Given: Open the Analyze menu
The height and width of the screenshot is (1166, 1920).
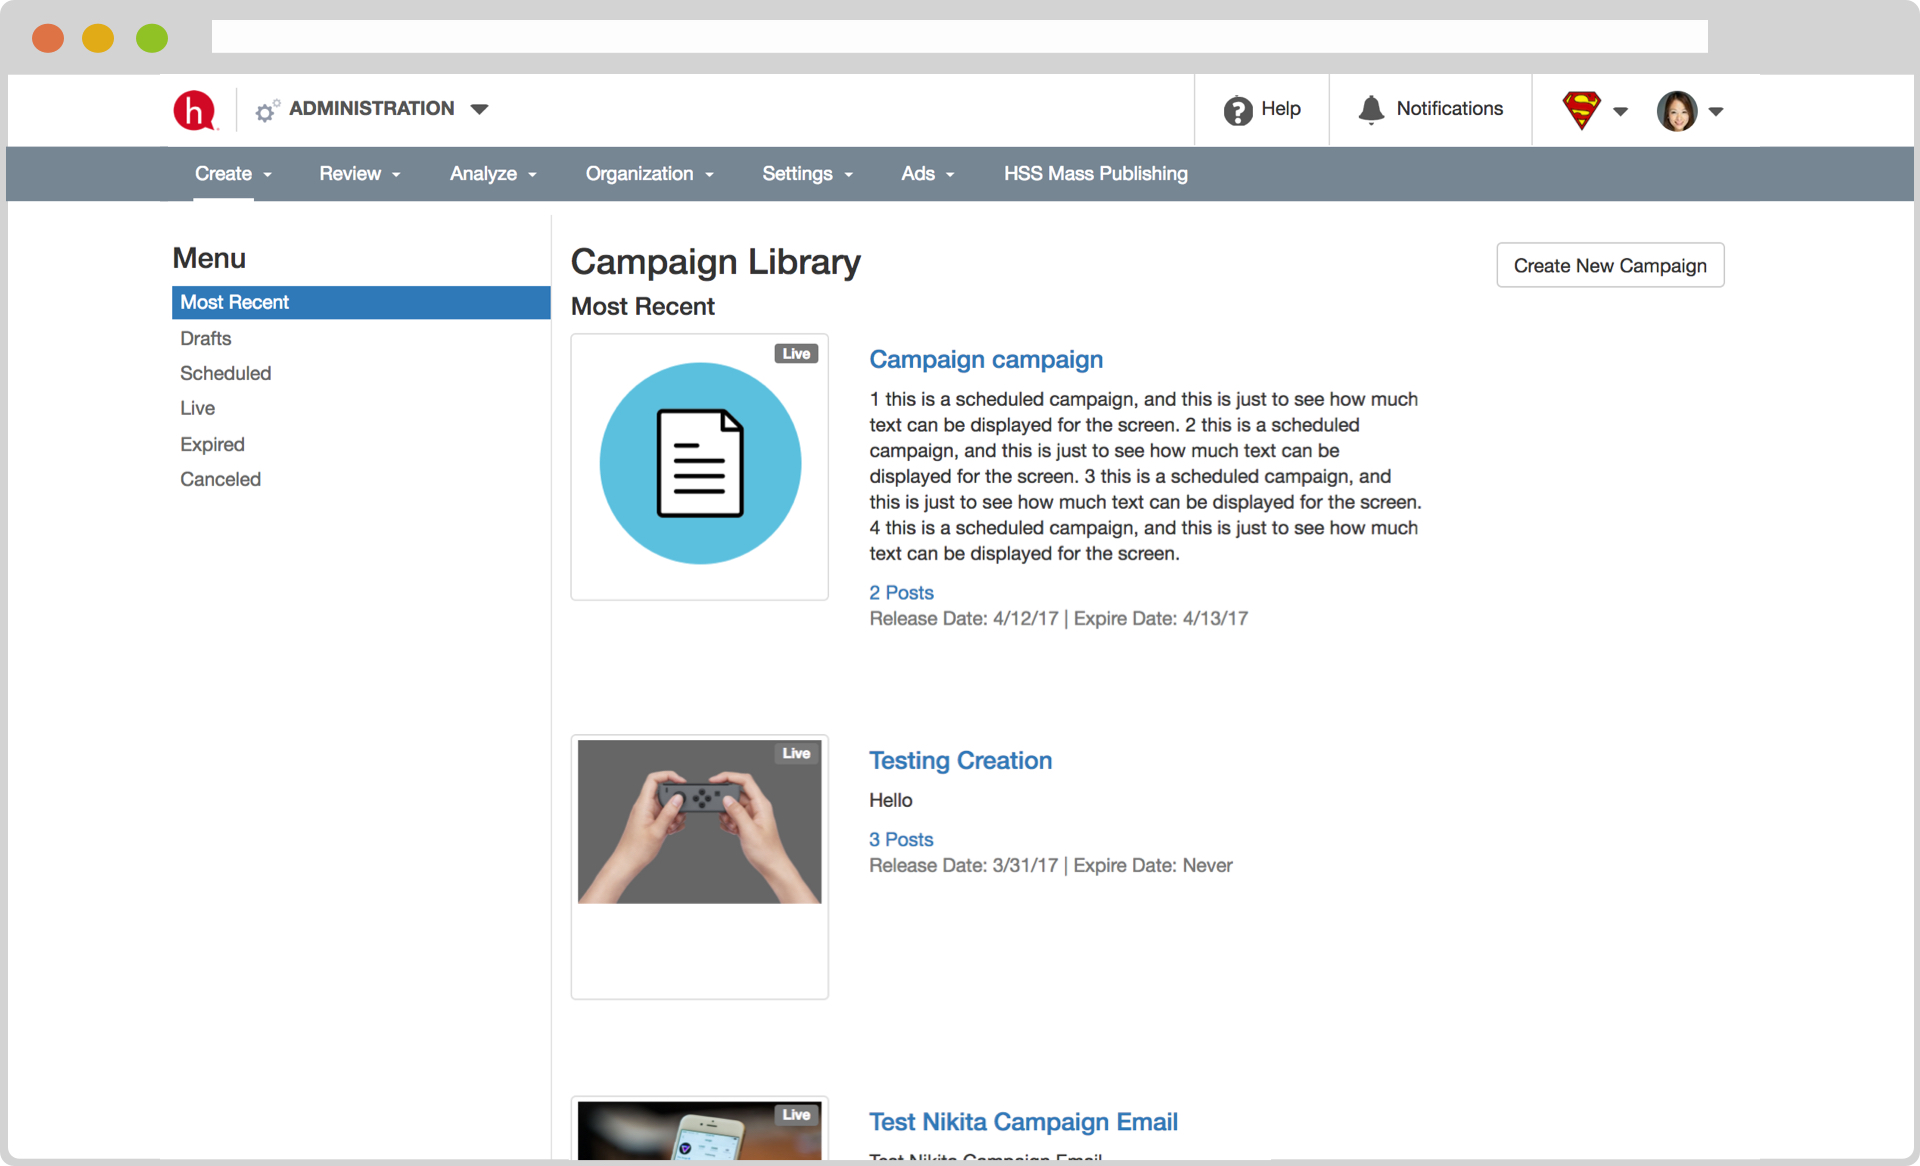Looking at the screenshot, I should [493, 174].
